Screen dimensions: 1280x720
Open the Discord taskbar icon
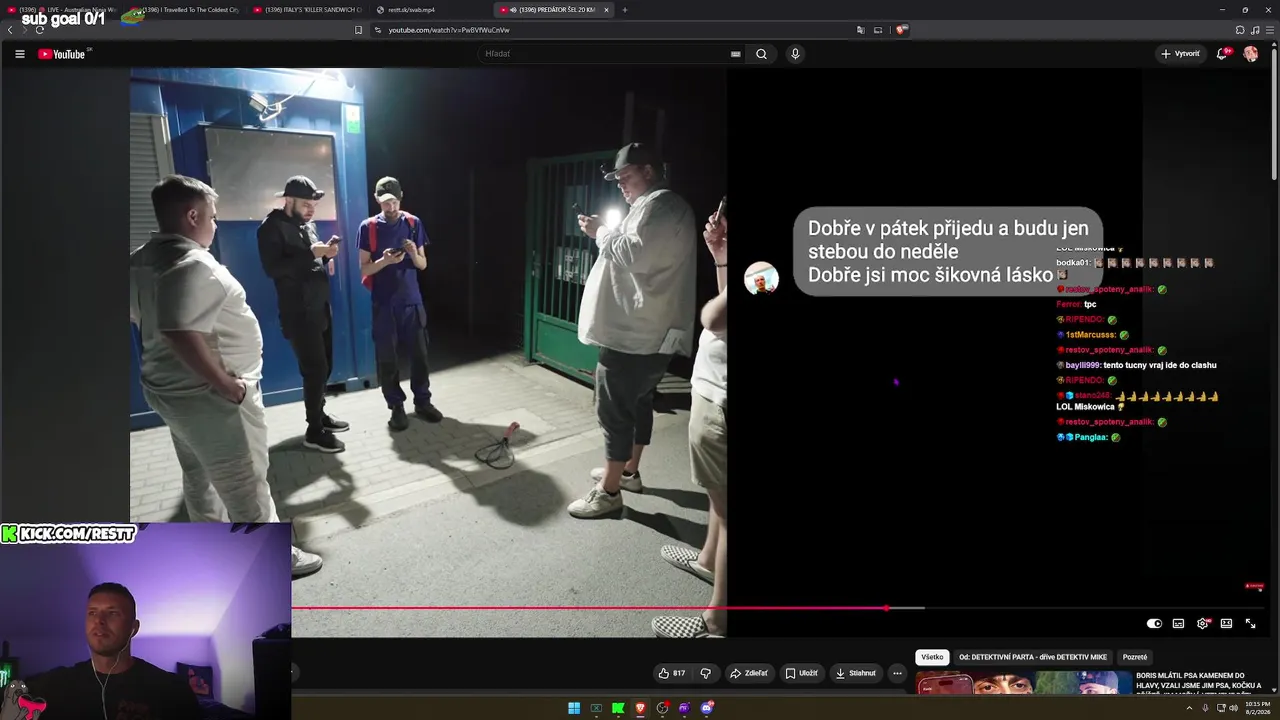click(707, 708)
